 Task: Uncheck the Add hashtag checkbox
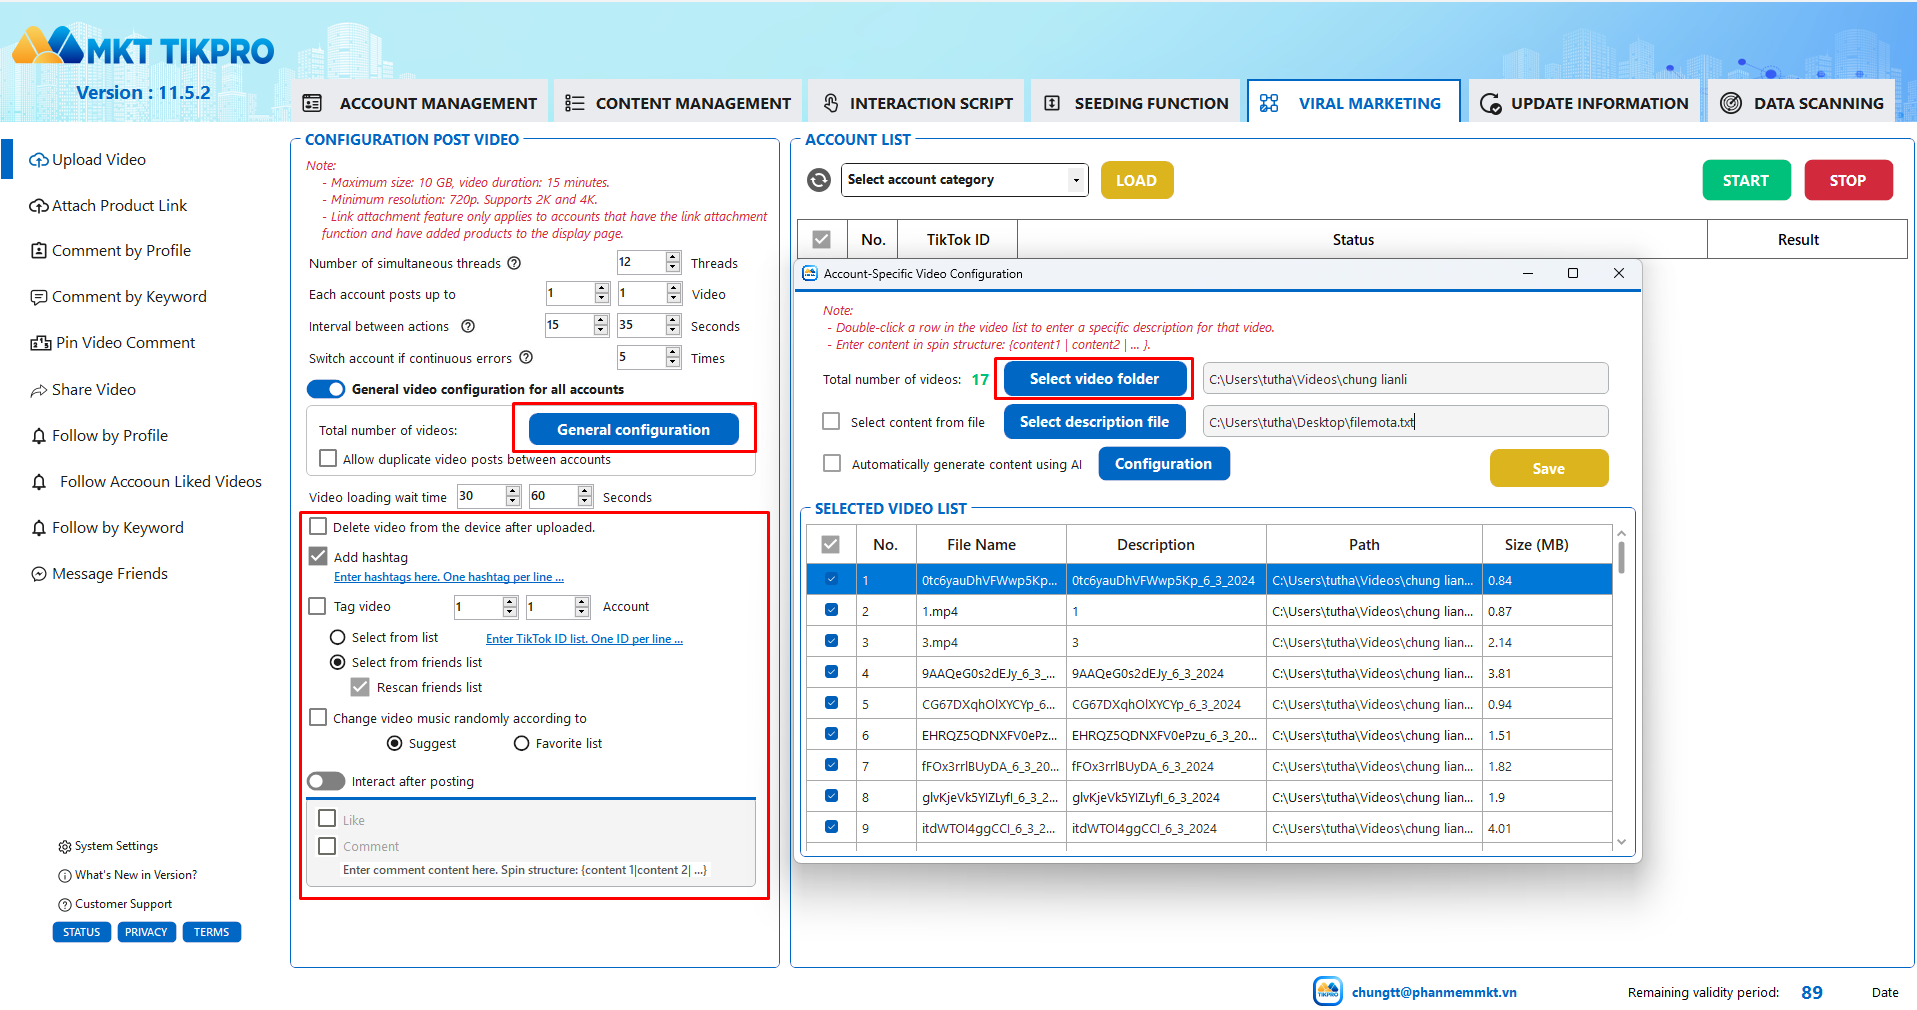(318, 556)
